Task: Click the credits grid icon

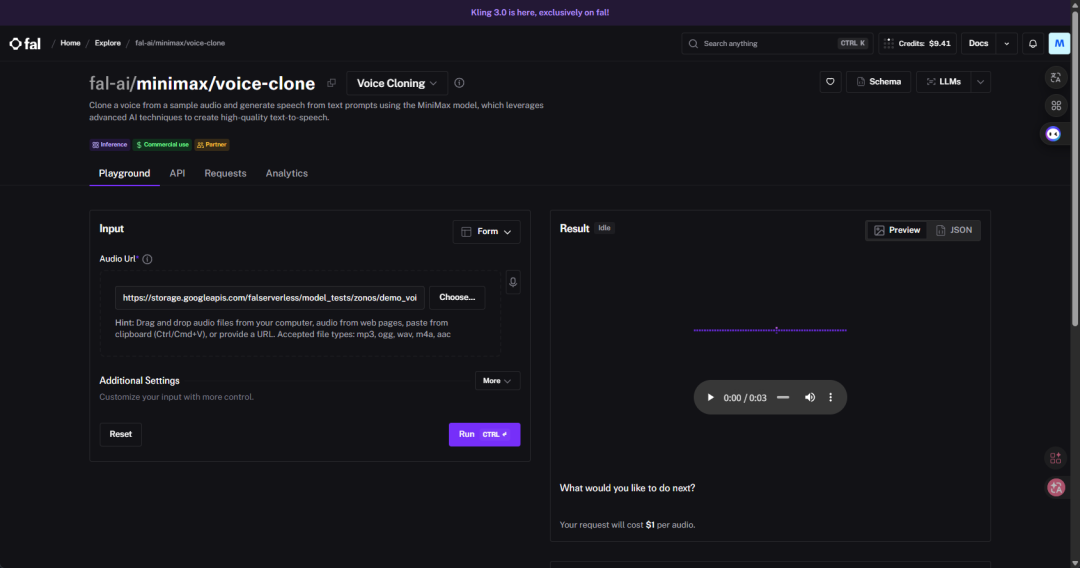Action: click(889, 43)
